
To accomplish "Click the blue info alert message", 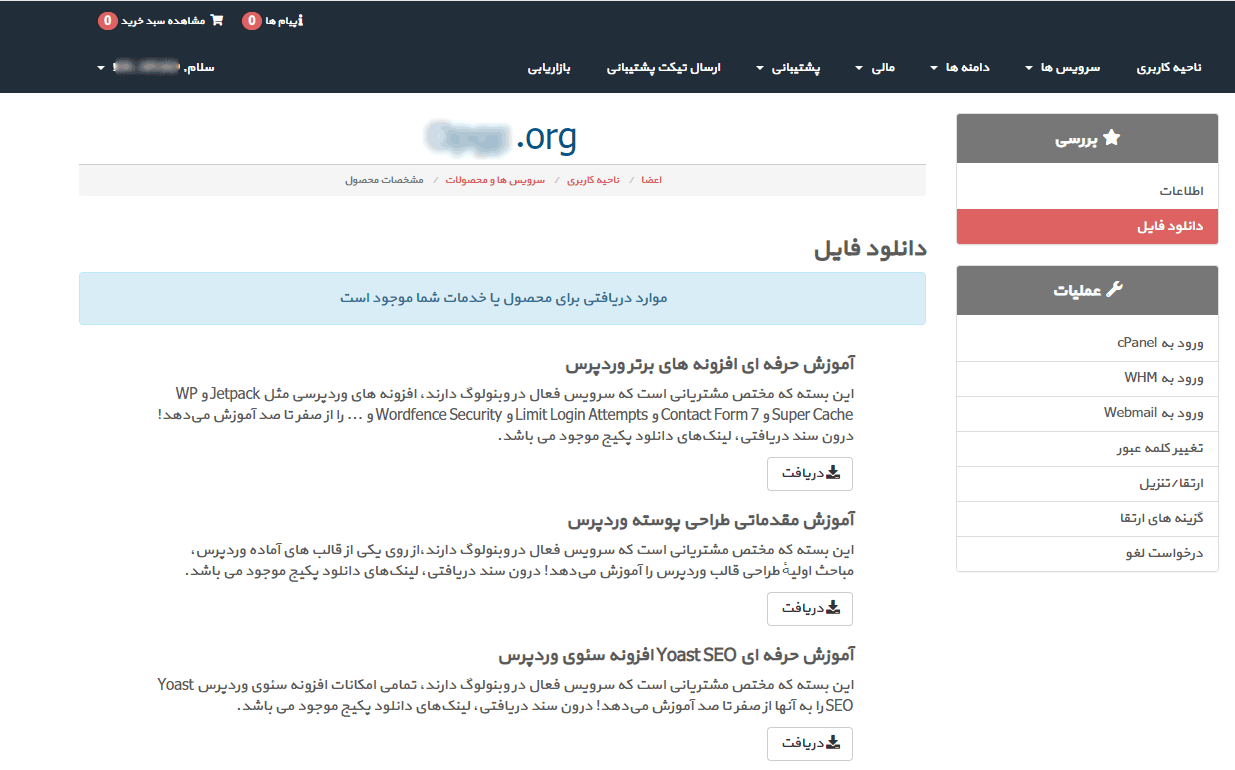I will point(502,298).
